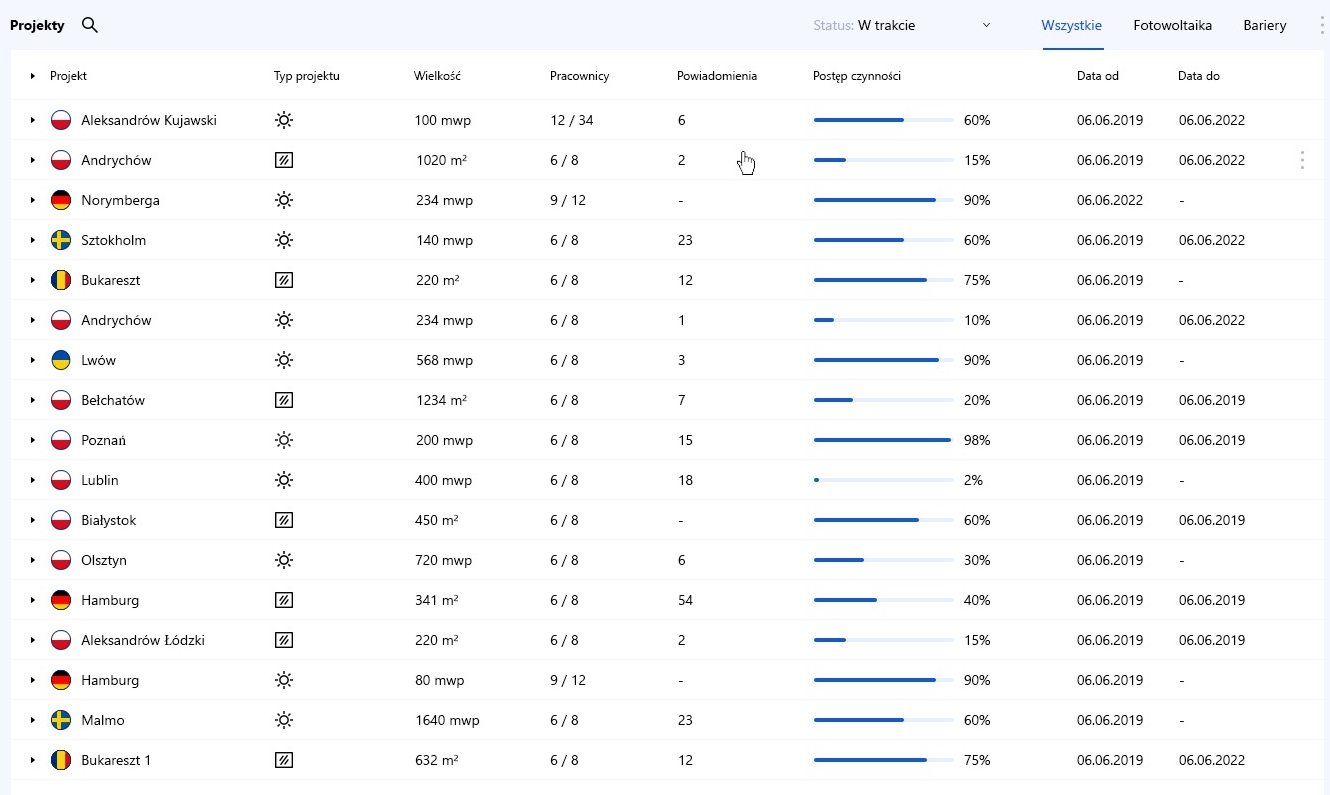Viewport: 1330px width, 795px height.
Task: Switch to the Wszystkie tab
Action: point(1072,26)
